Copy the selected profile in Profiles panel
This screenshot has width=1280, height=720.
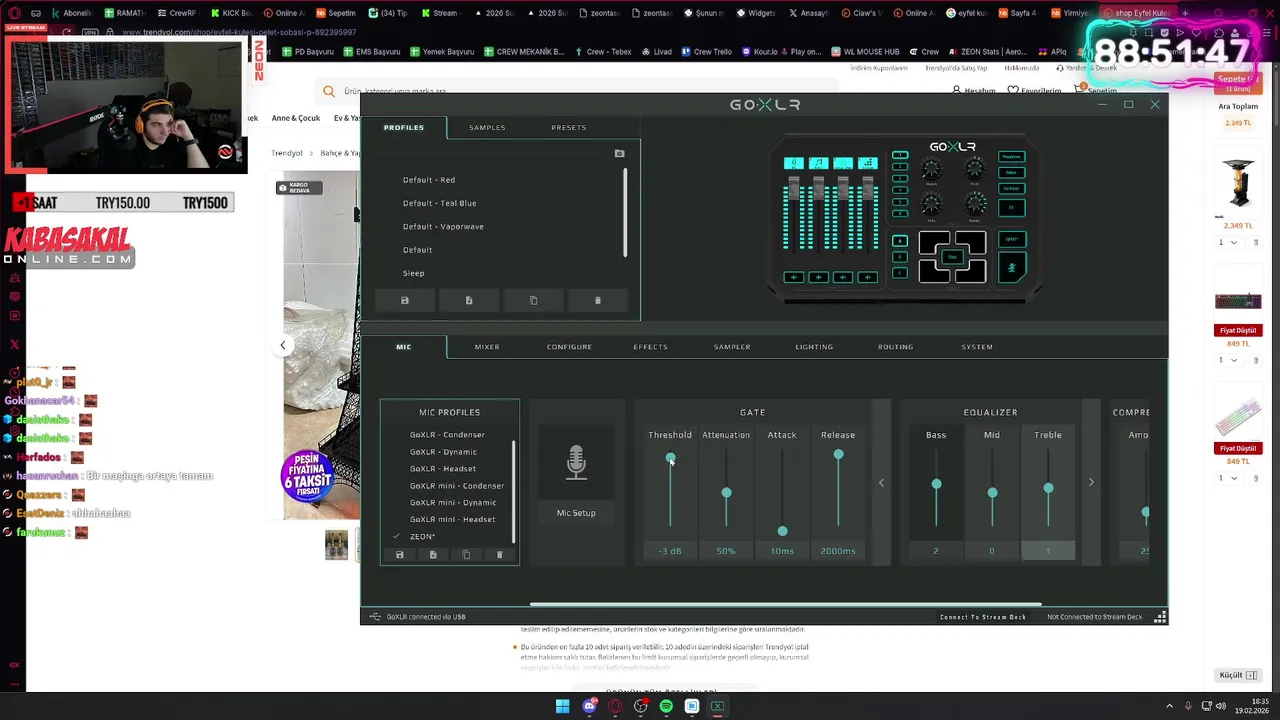533,300
